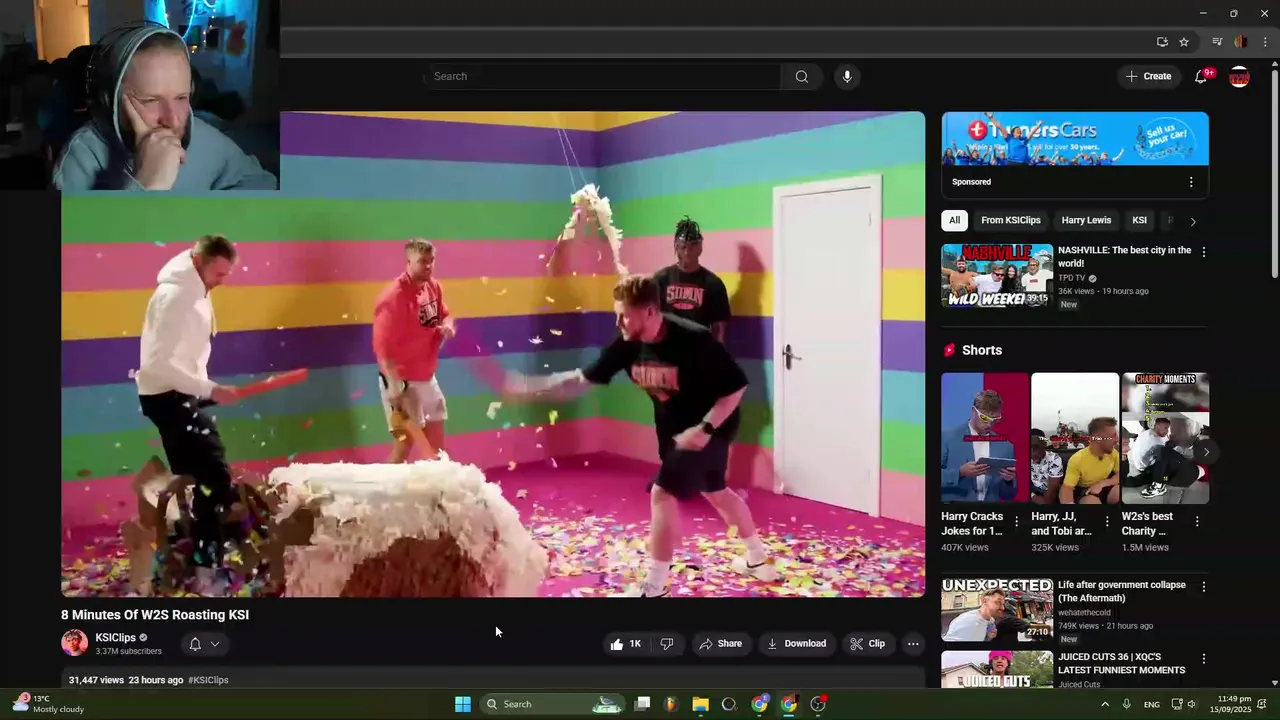1280x720 pixels.
Task: Open Task View on the taskbar
Action: coord(643,704)
